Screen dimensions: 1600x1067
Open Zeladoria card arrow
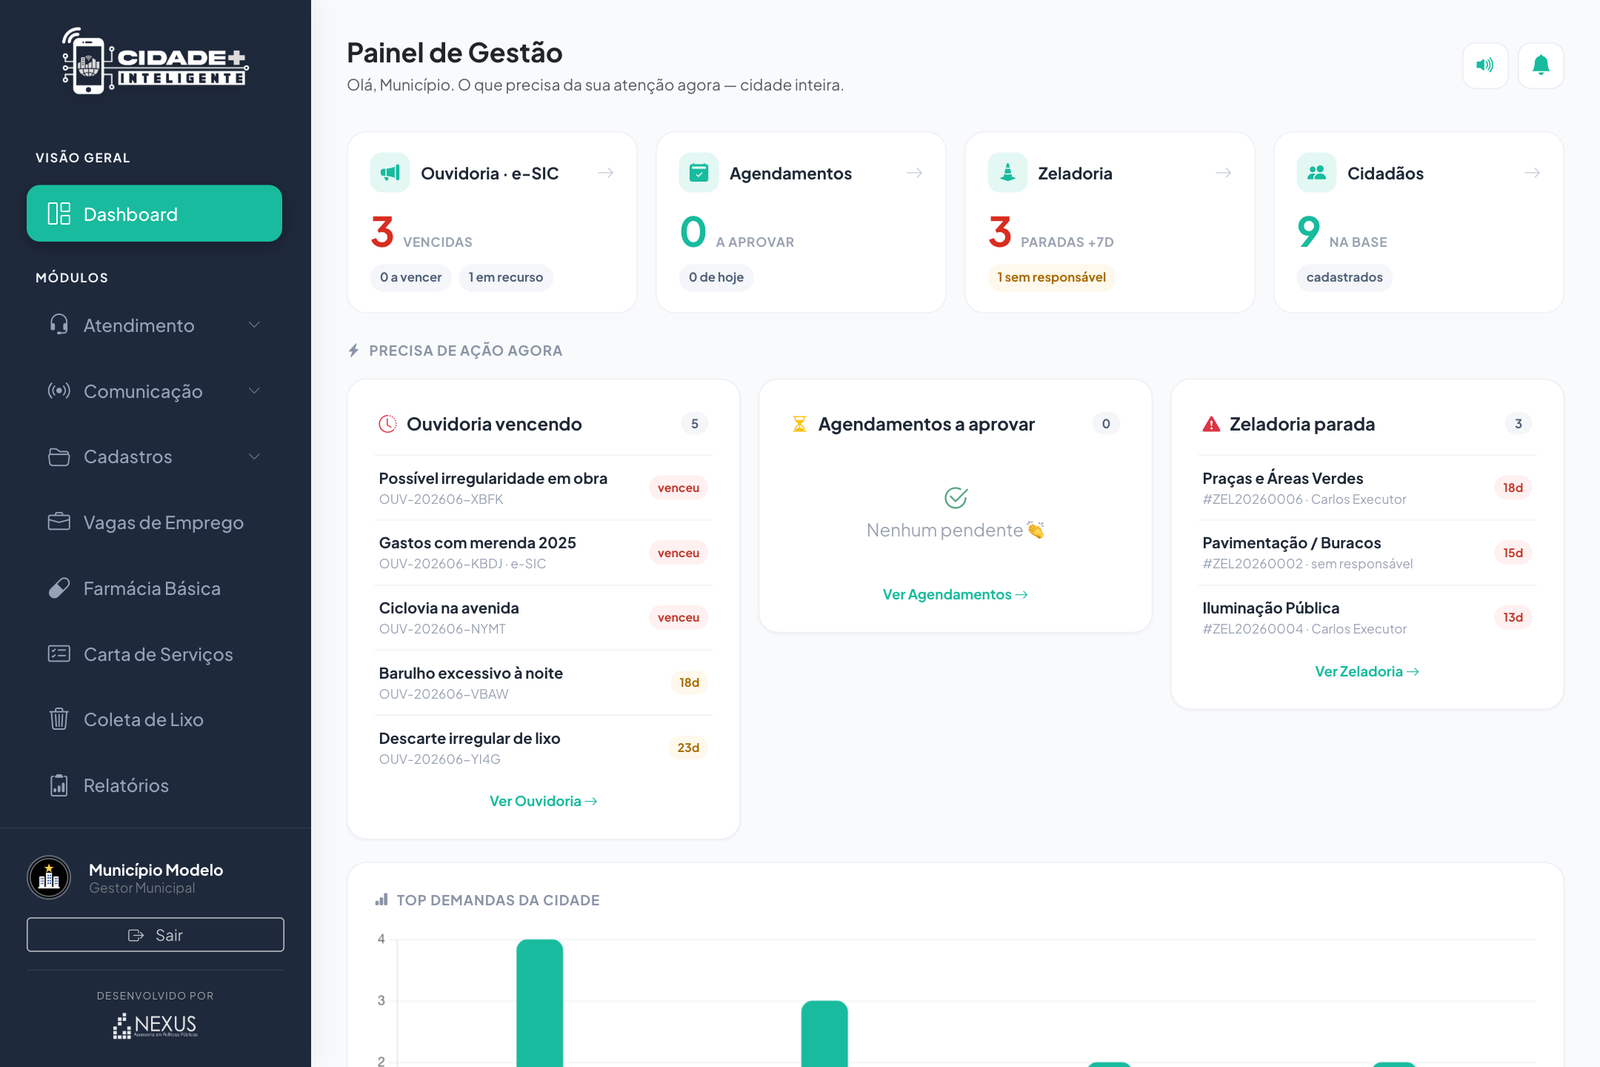[x=1223, y=173]
